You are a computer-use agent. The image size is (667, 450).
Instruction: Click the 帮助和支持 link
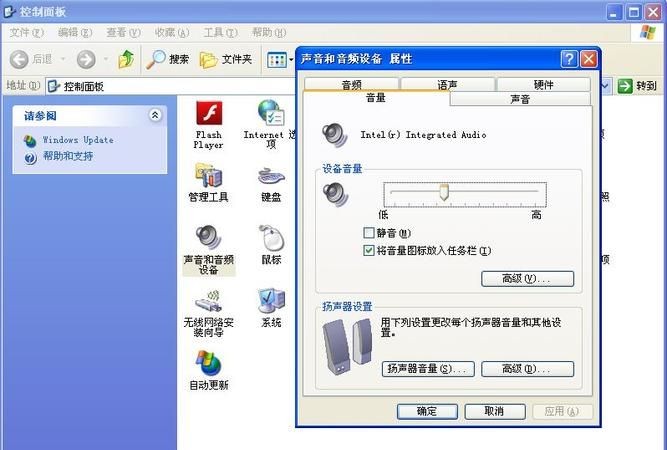click(x=68, y=156)
